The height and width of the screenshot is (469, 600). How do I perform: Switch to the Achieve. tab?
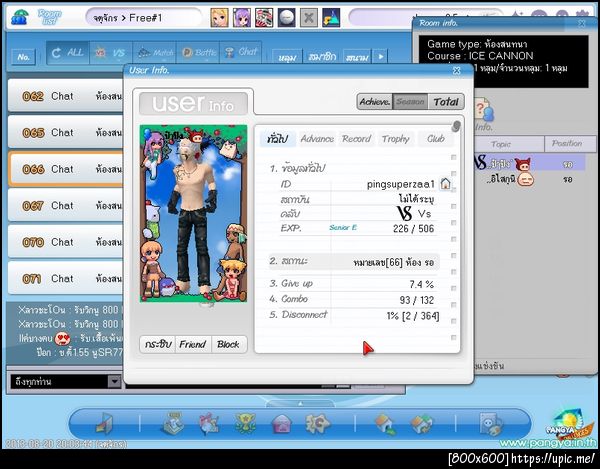pyautogui.click(x=375, y=102)
